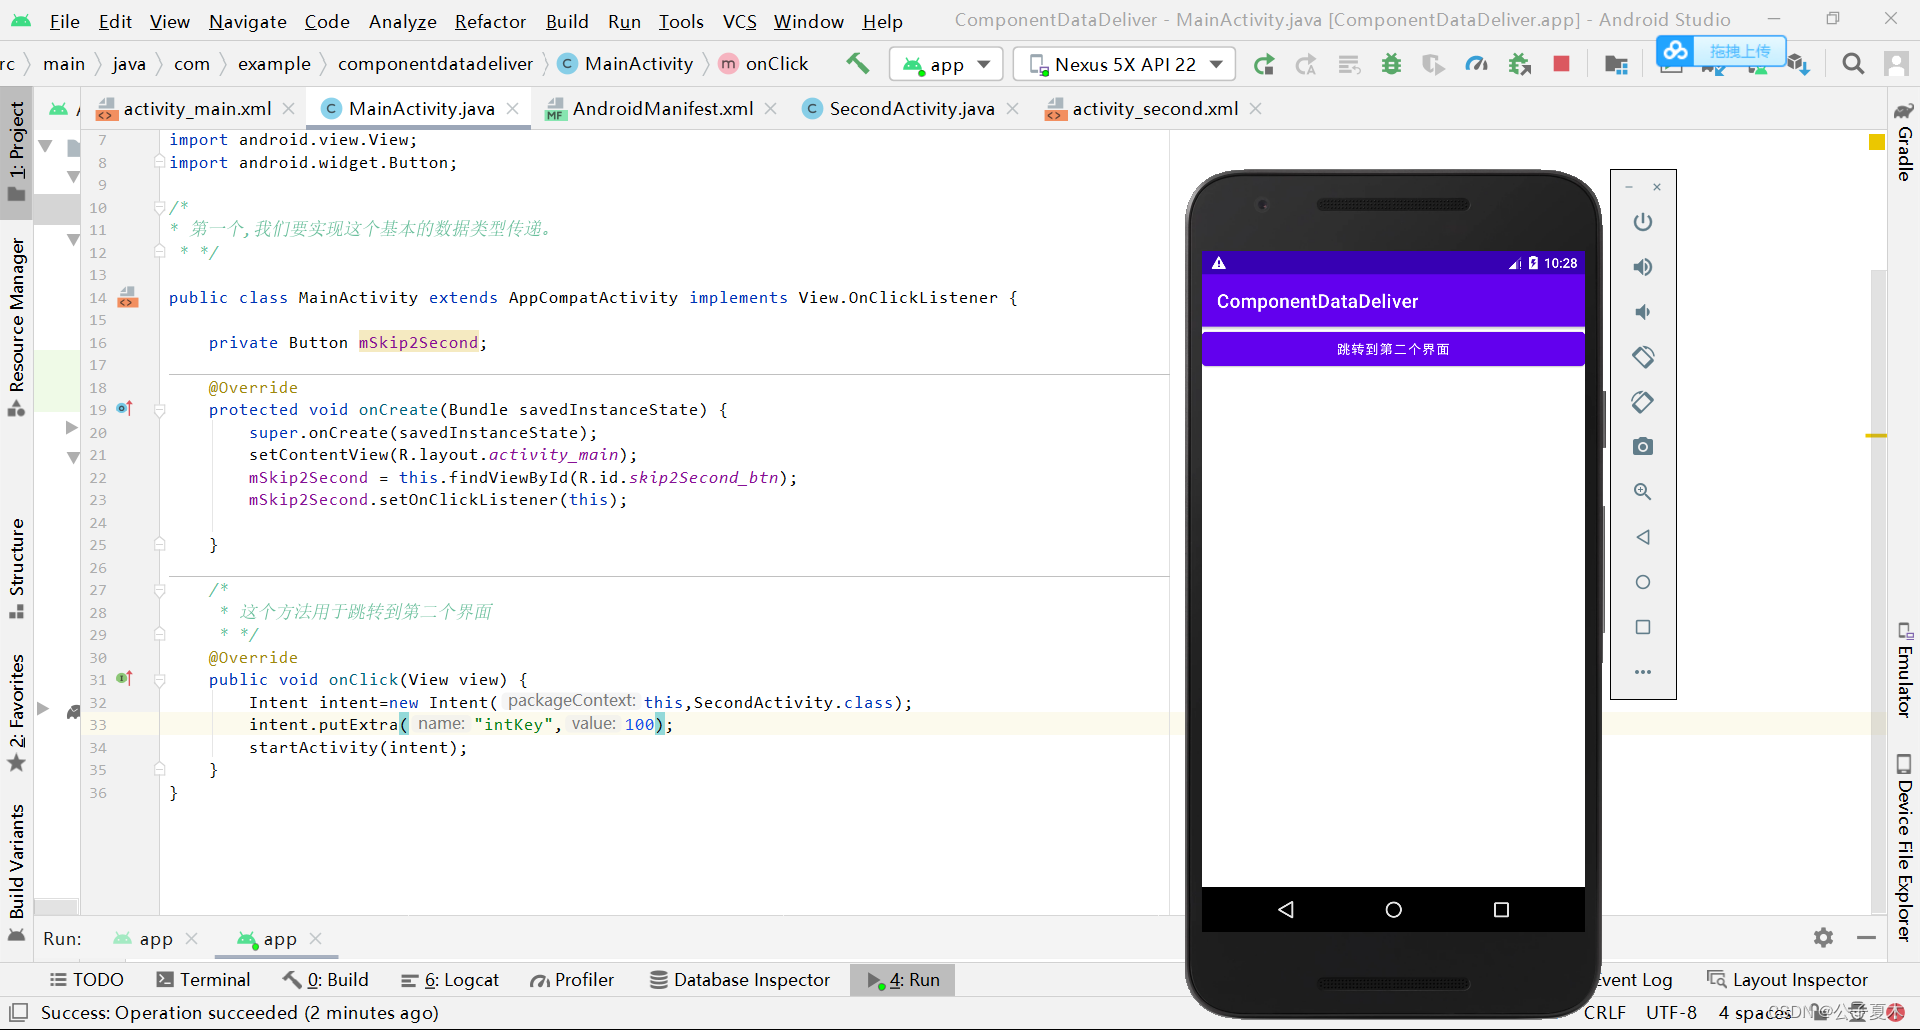The height and width of the screenshot is (1030, 1920).
Task: Open the Nexus 5X API 22 device selector
Action: 1122,63
